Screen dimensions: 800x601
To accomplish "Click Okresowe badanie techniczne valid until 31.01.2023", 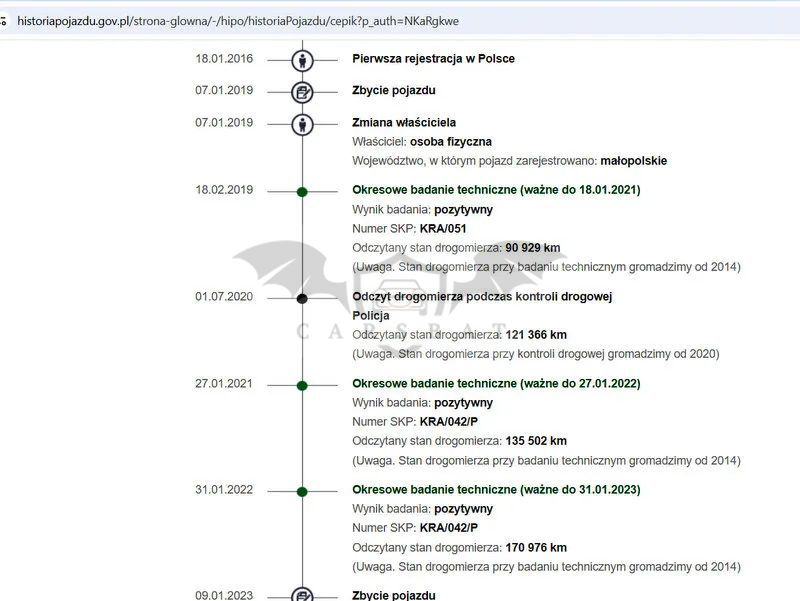I will pyautogui.click(x=496, y=490).
